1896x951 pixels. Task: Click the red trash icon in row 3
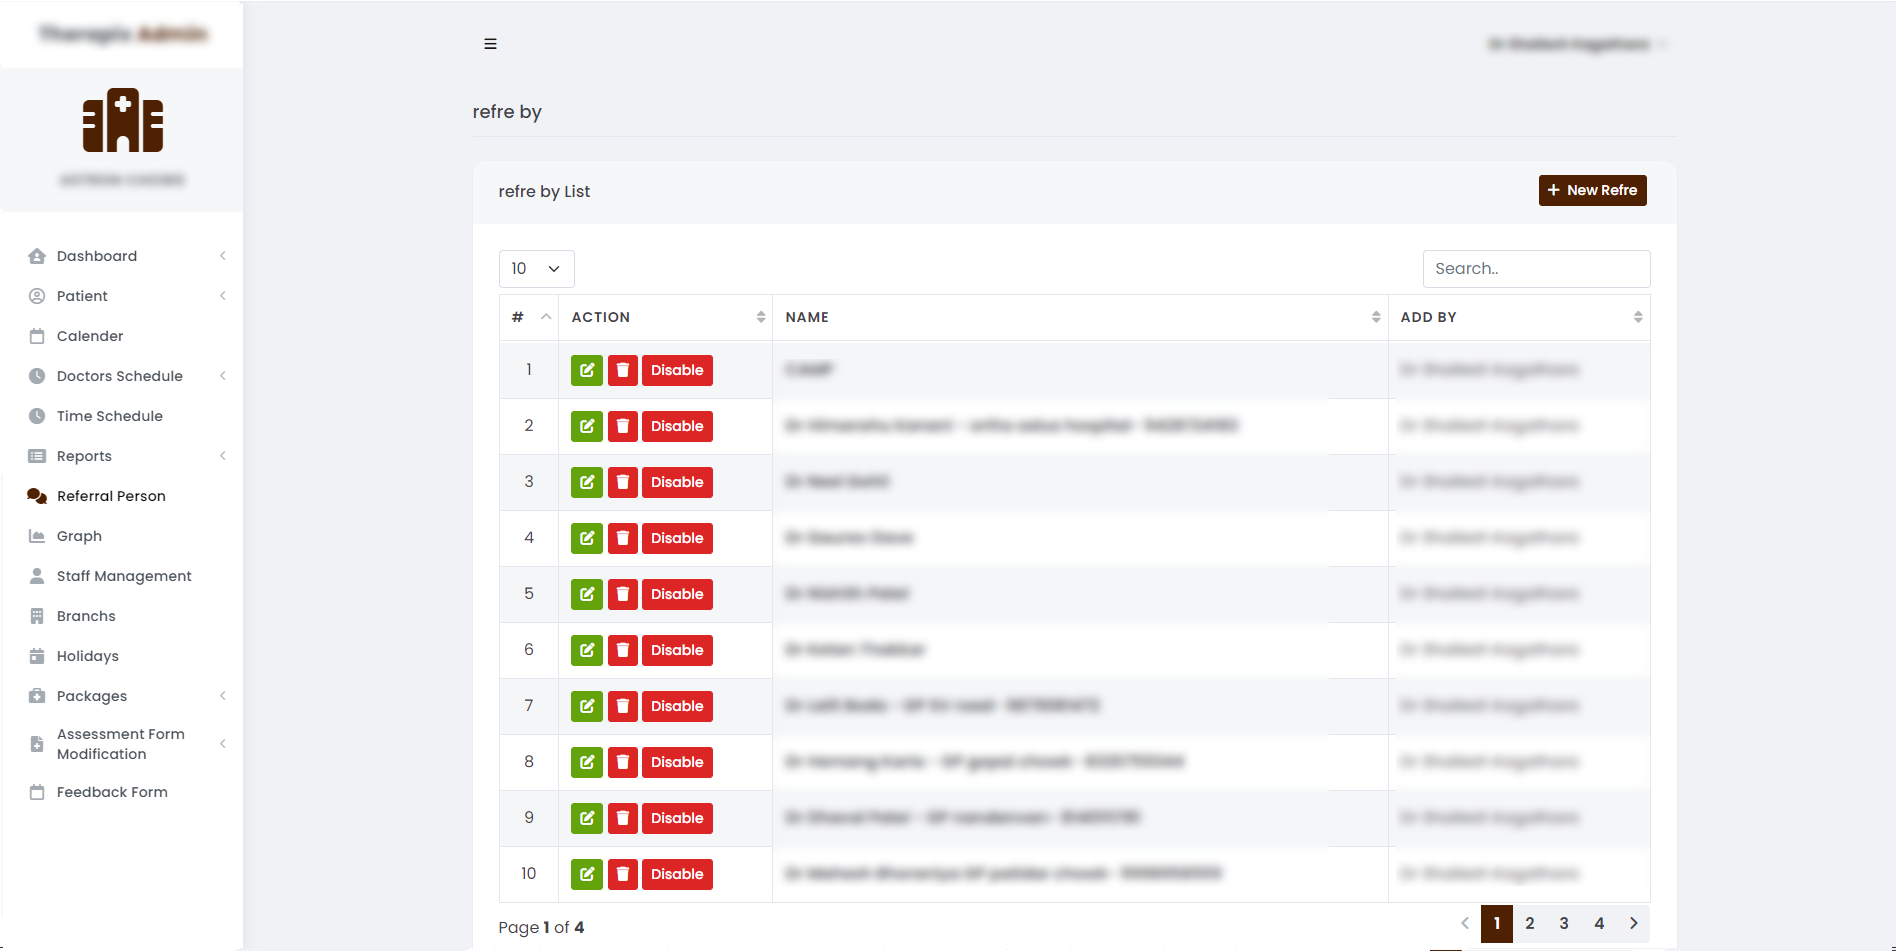point(623,482)
